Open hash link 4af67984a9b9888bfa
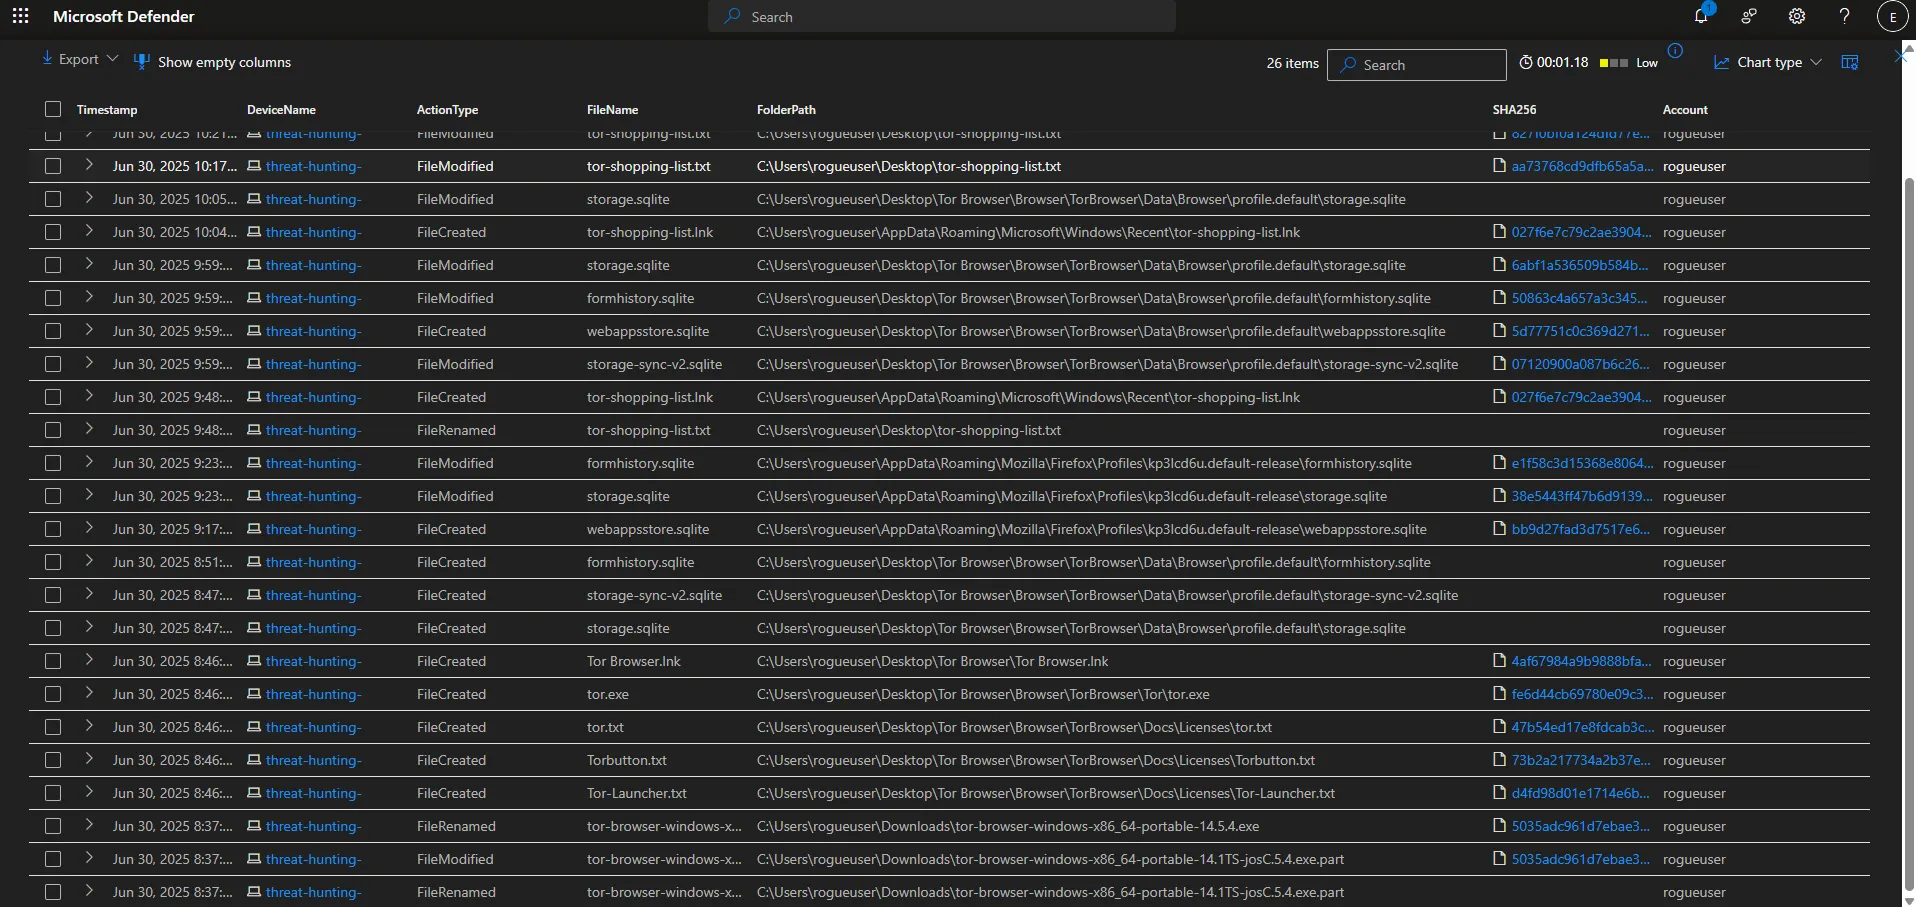 pos(1581,661)
